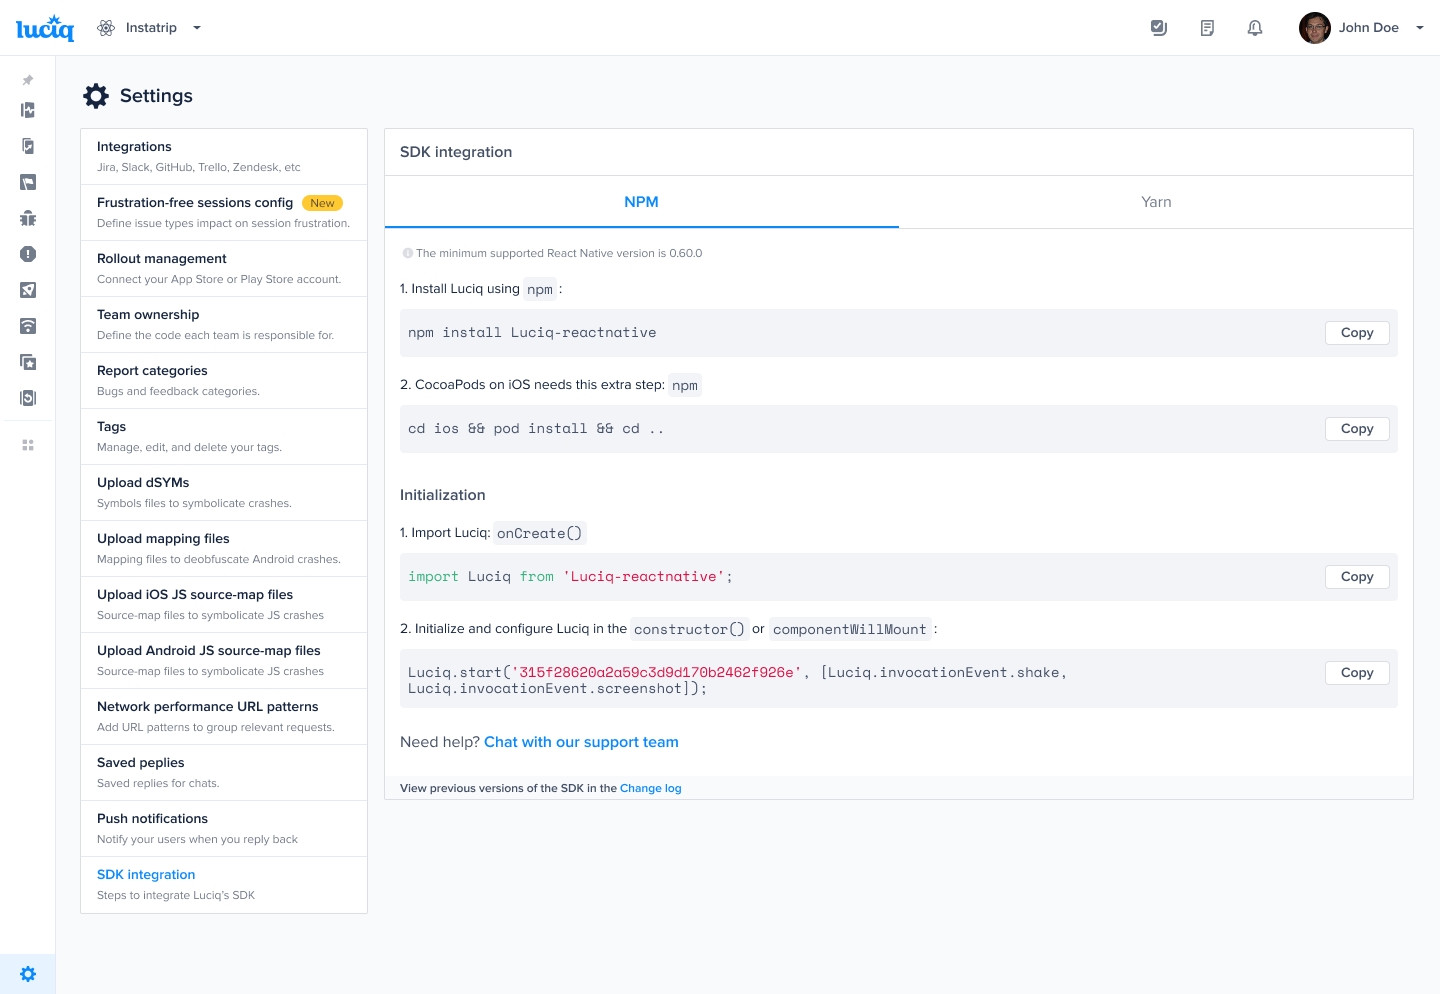Click the blue settings gear at sidebar bottom
The height and width of the screenshot is (994, 1440).
[28, 974]
